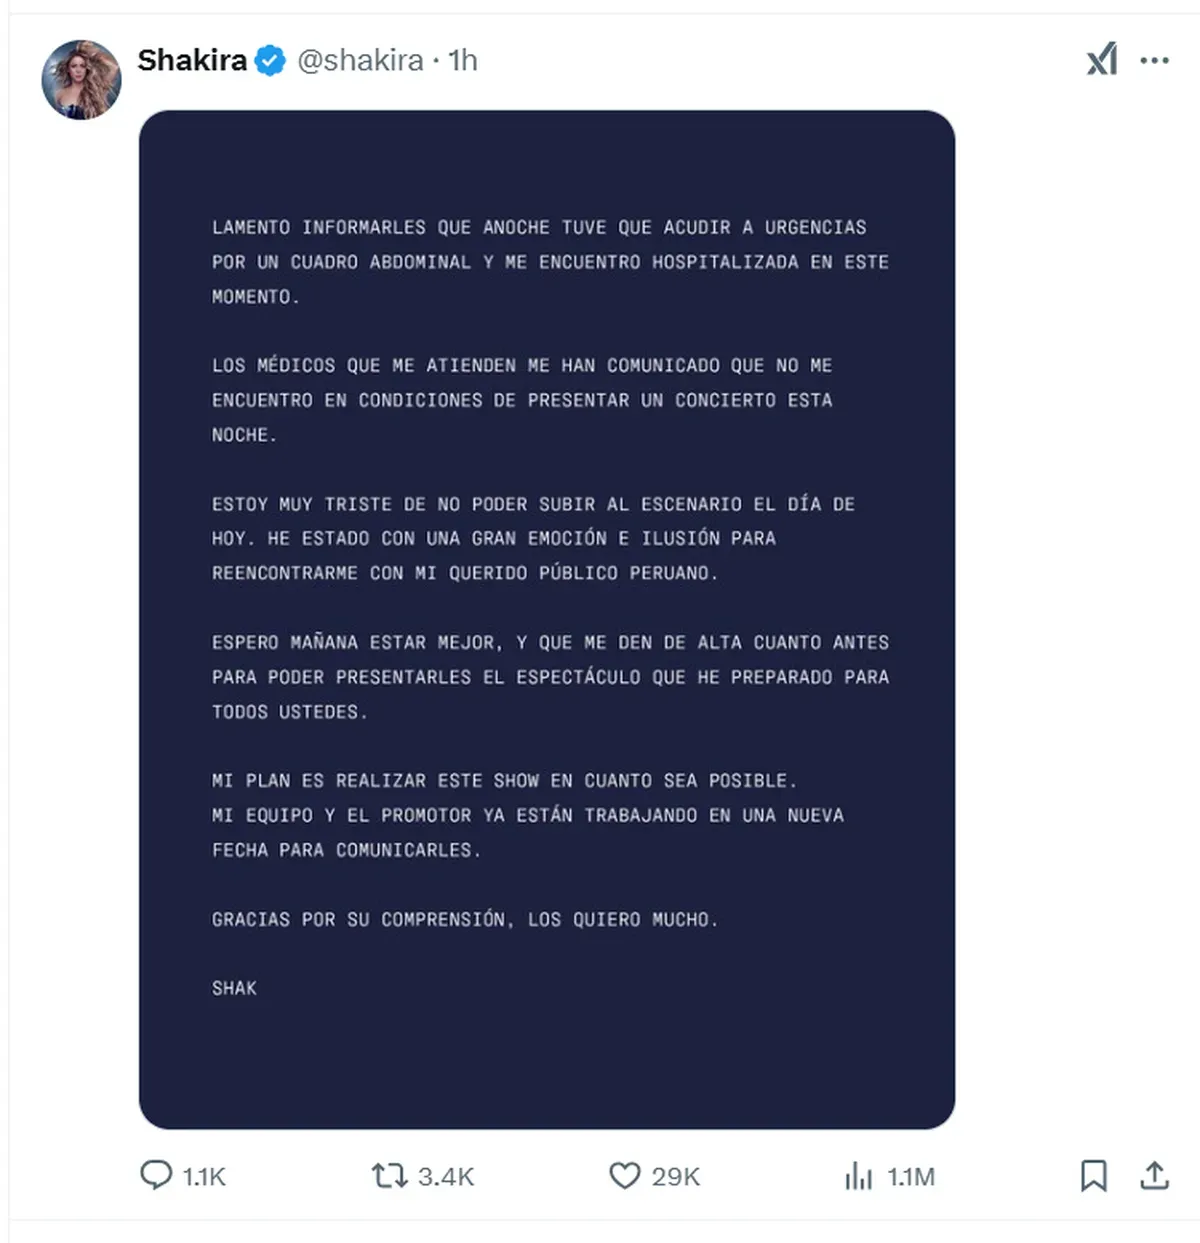This screenshot has width=1200, height=1243.
Task: Toggle the like heart icon
Action: point(625,1175)
